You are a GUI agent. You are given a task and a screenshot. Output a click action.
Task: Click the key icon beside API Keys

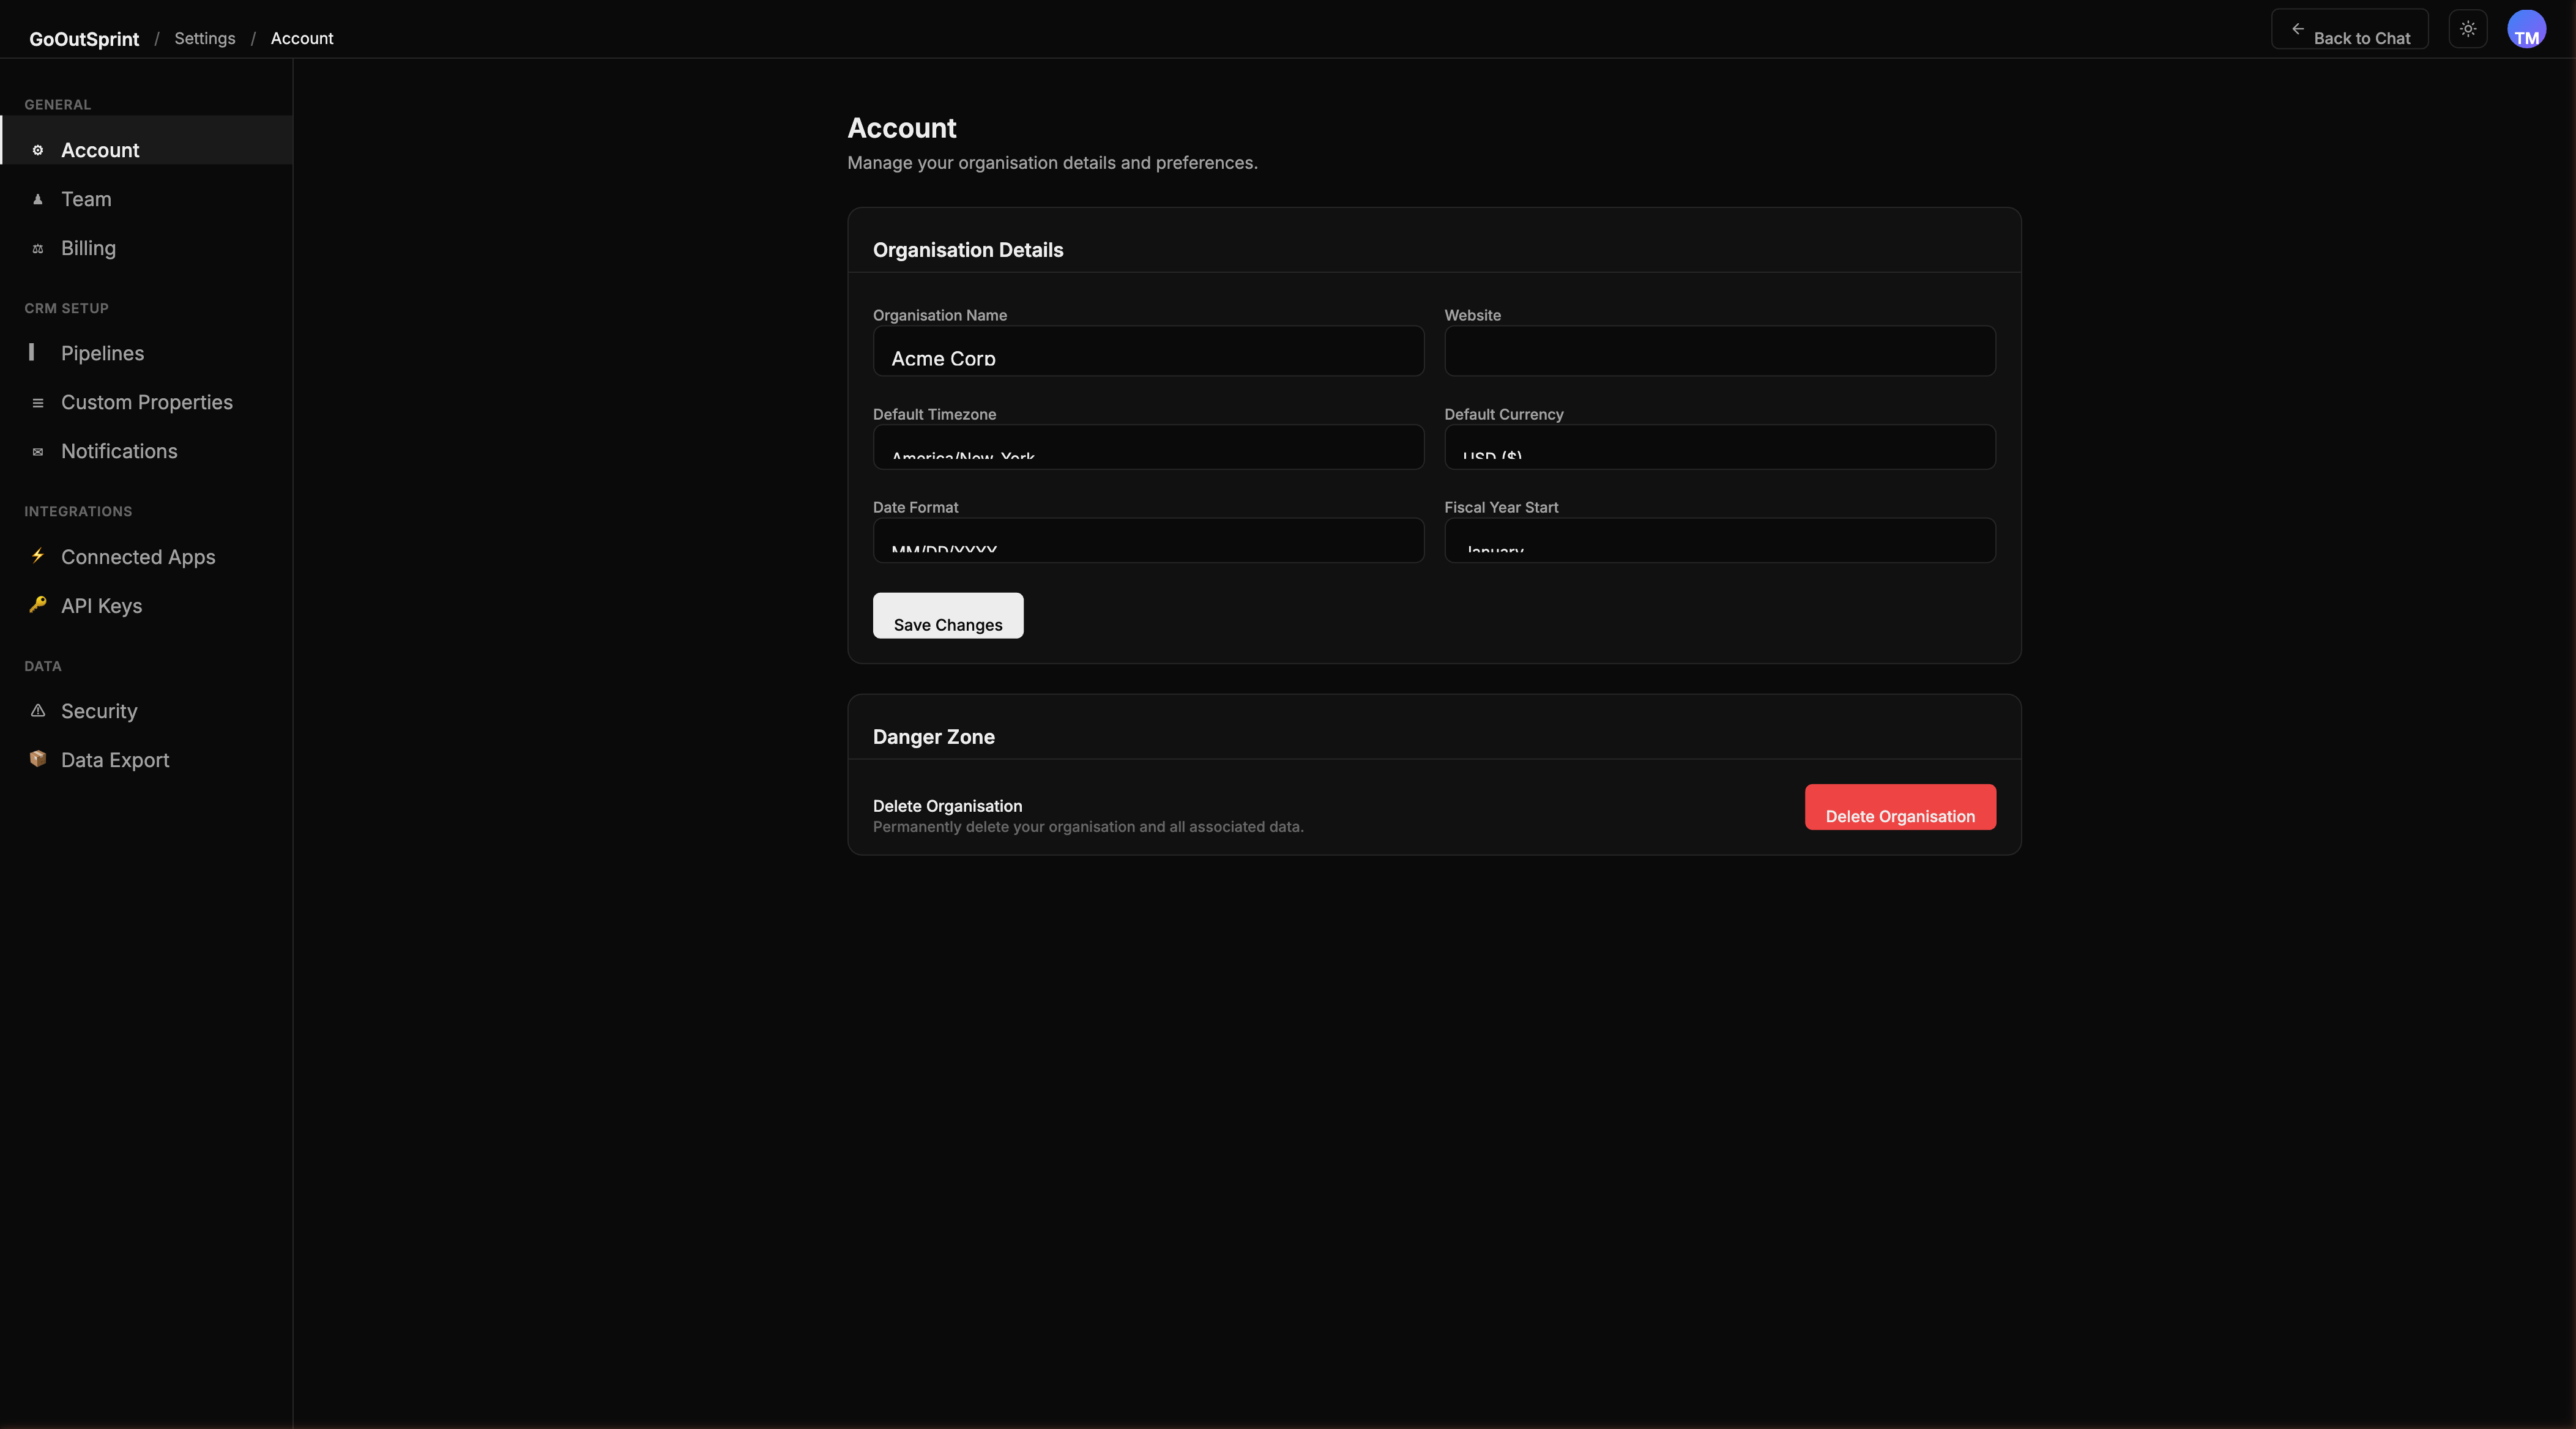[38, 605]
